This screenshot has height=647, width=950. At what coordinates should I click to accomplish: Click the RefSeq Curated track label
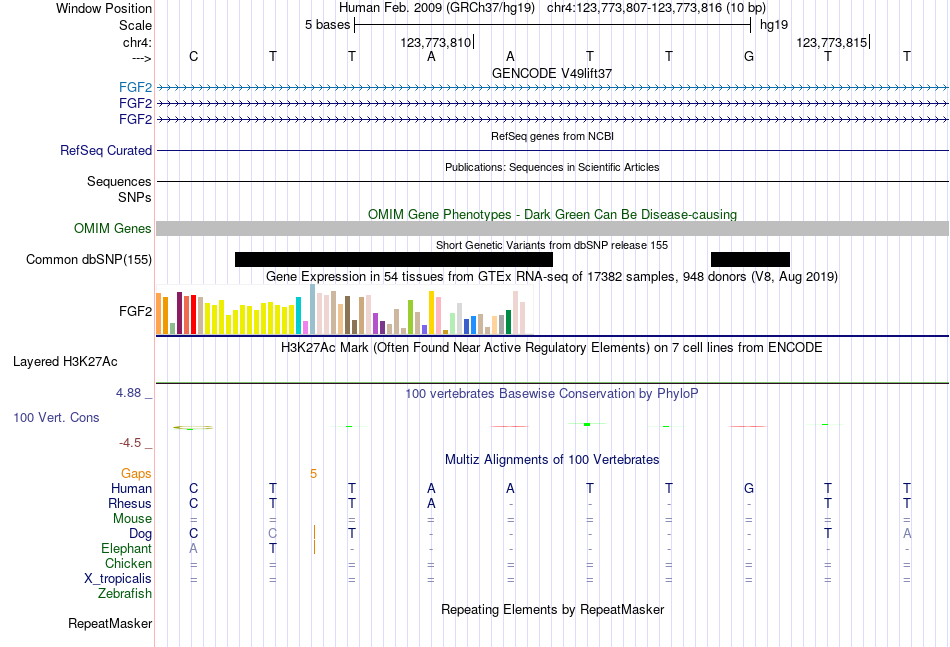pyautogui.click(x=106, y=150)
